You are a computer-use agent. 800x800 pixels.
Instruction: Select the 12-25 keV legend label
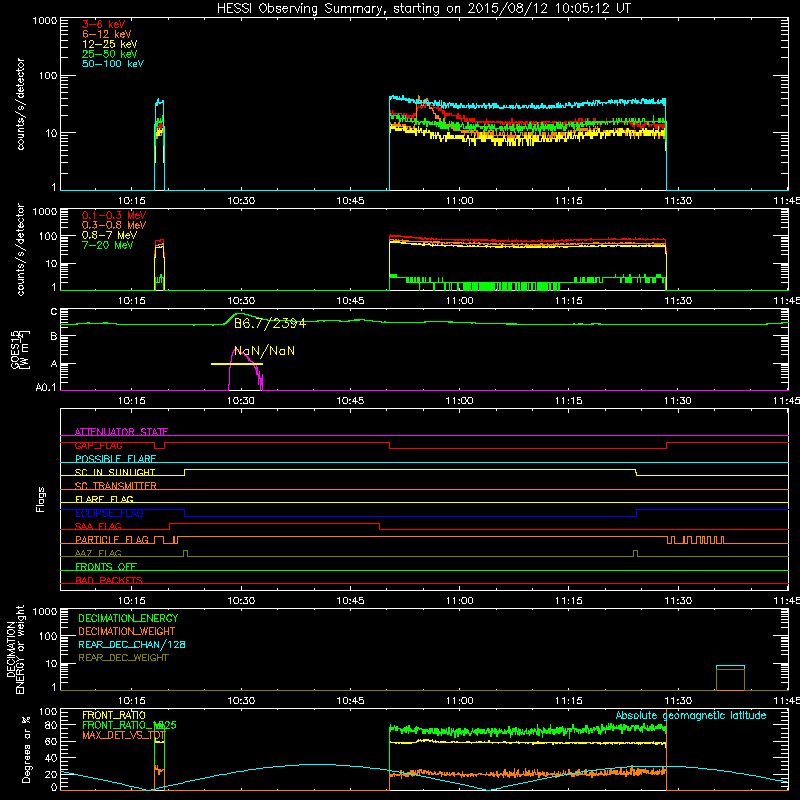pos(110,44)
